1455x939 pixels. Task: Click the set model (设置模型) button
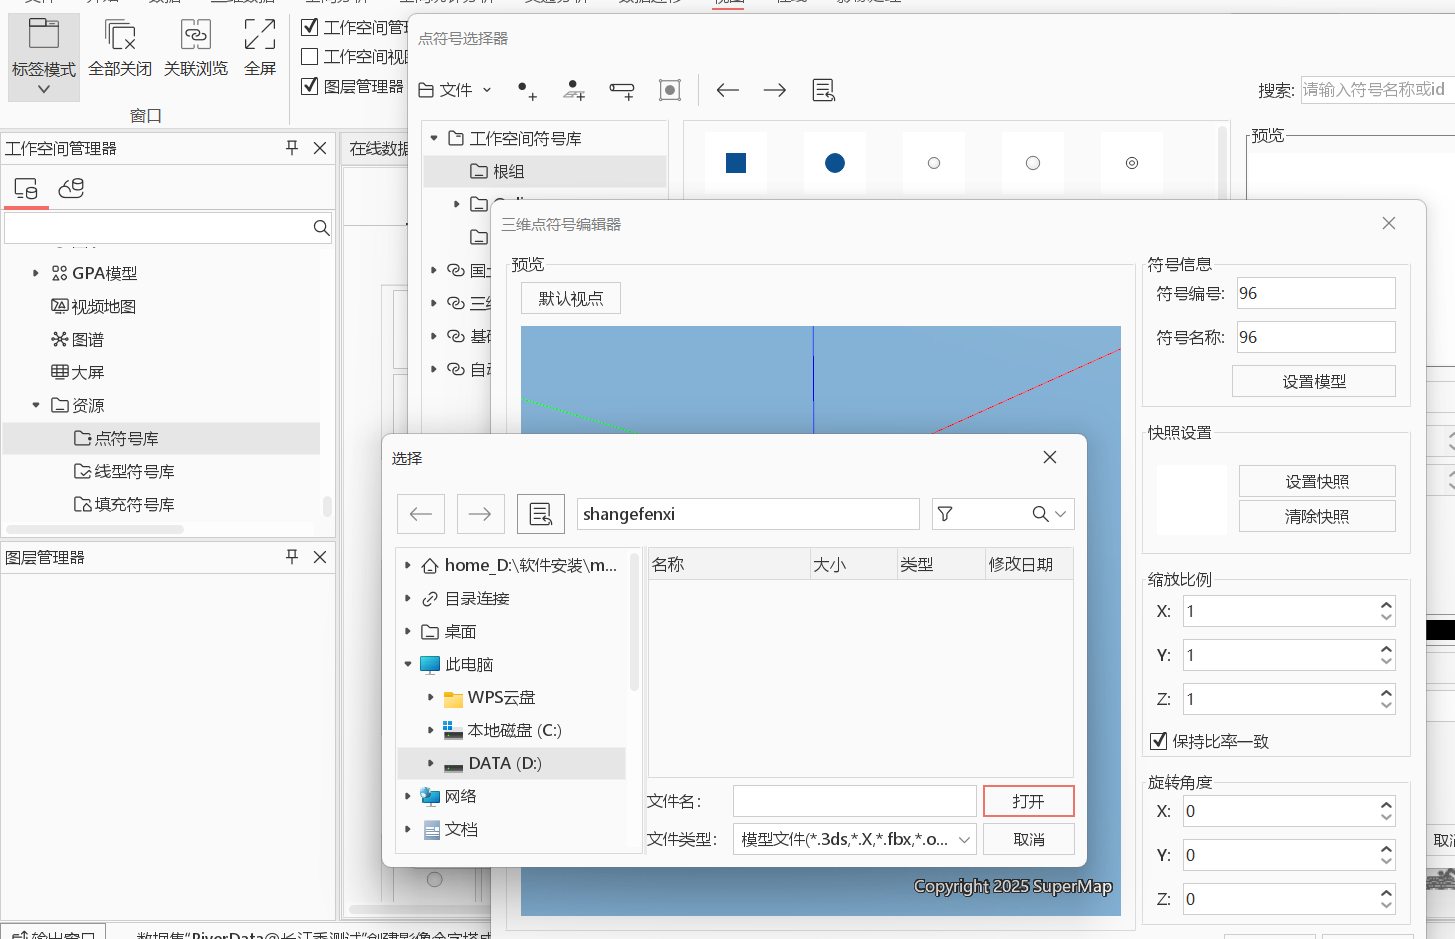1313,381
